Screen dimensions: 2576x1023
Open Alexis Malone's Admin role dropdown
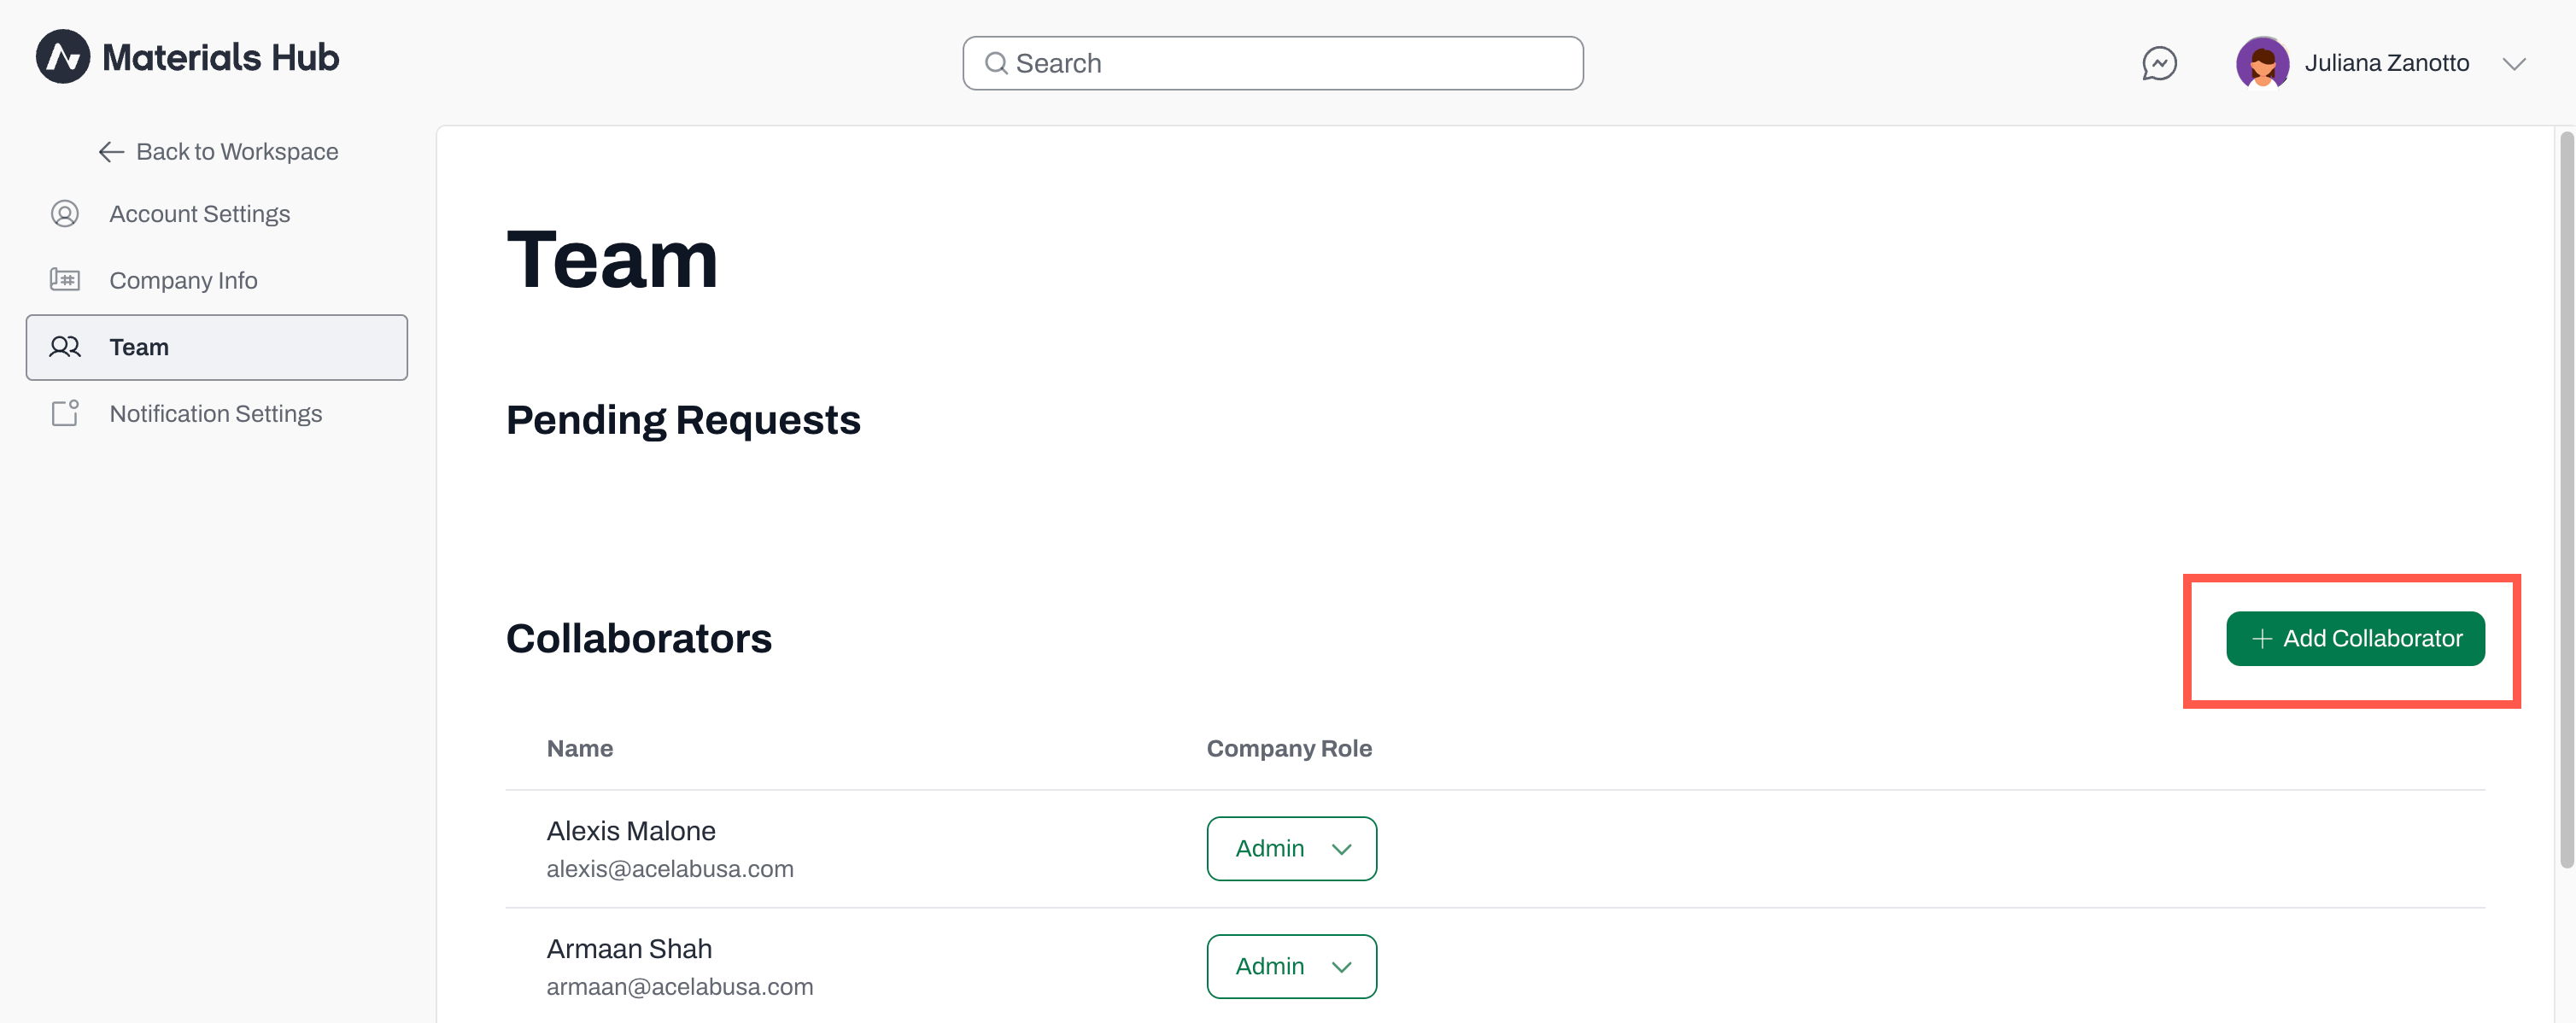tap(1291, 848)
